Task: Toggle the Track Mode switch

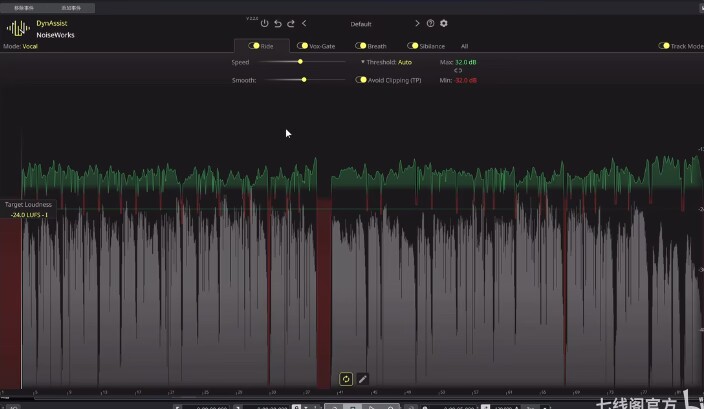Action: click(x=664, y=46)
